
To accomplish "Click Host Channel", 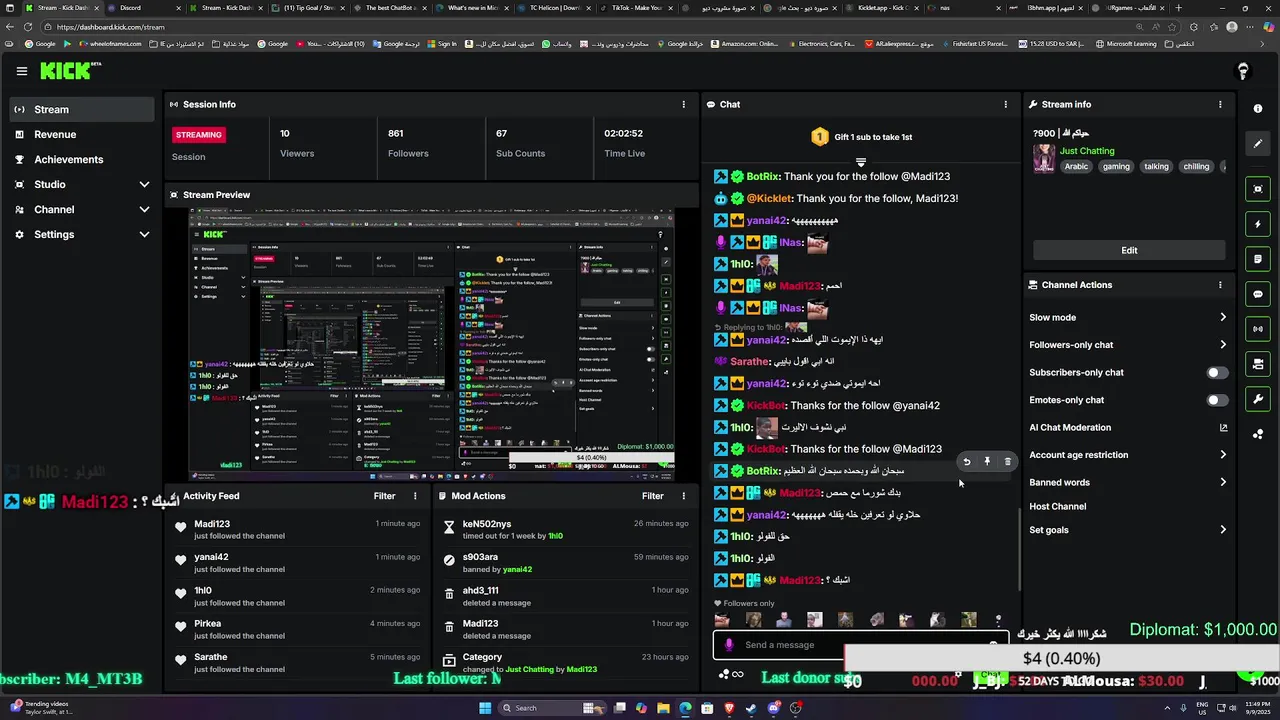I will pyautogui.click(x=1057, y=506).
